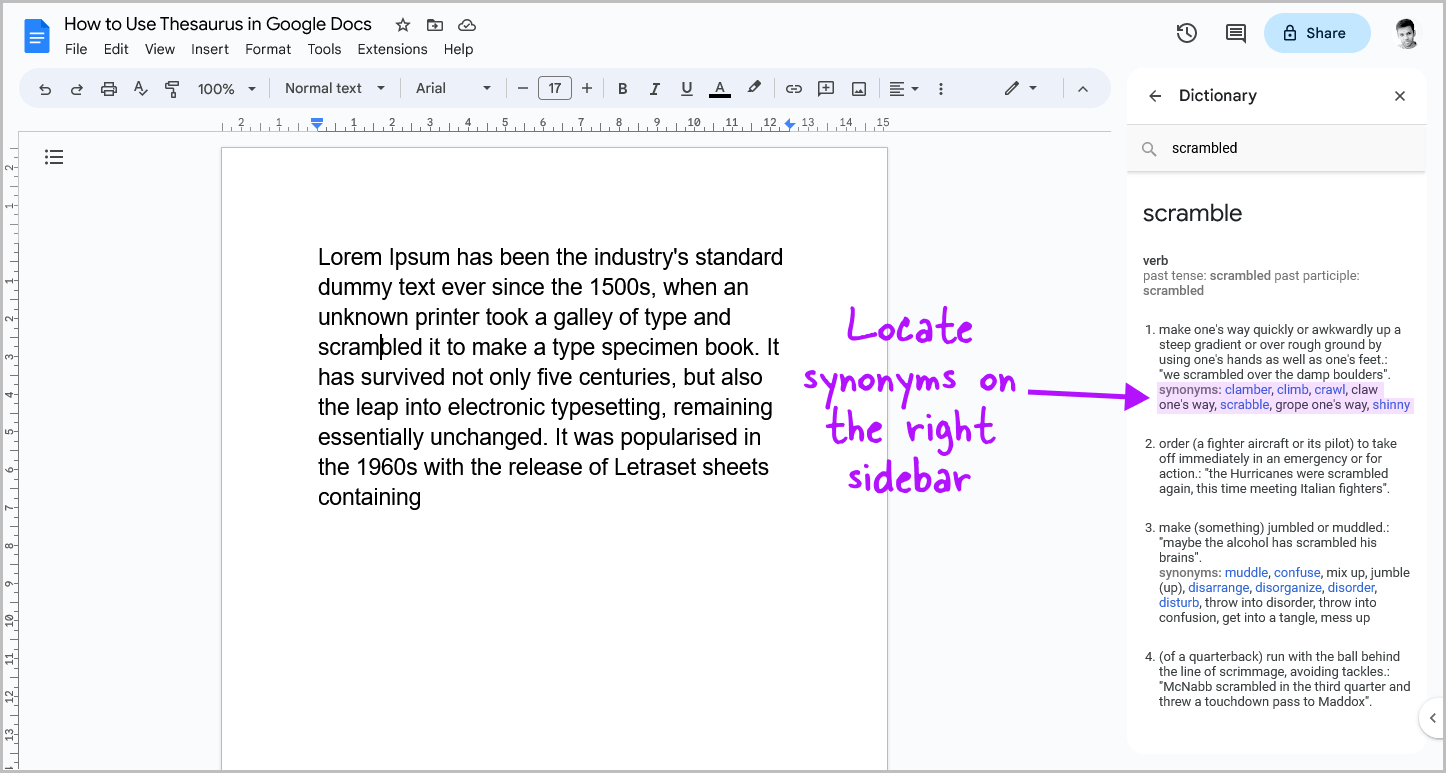Screen dimensions: 1446x773
Task: Select the Paint format tool
Action: pos(172,88)
